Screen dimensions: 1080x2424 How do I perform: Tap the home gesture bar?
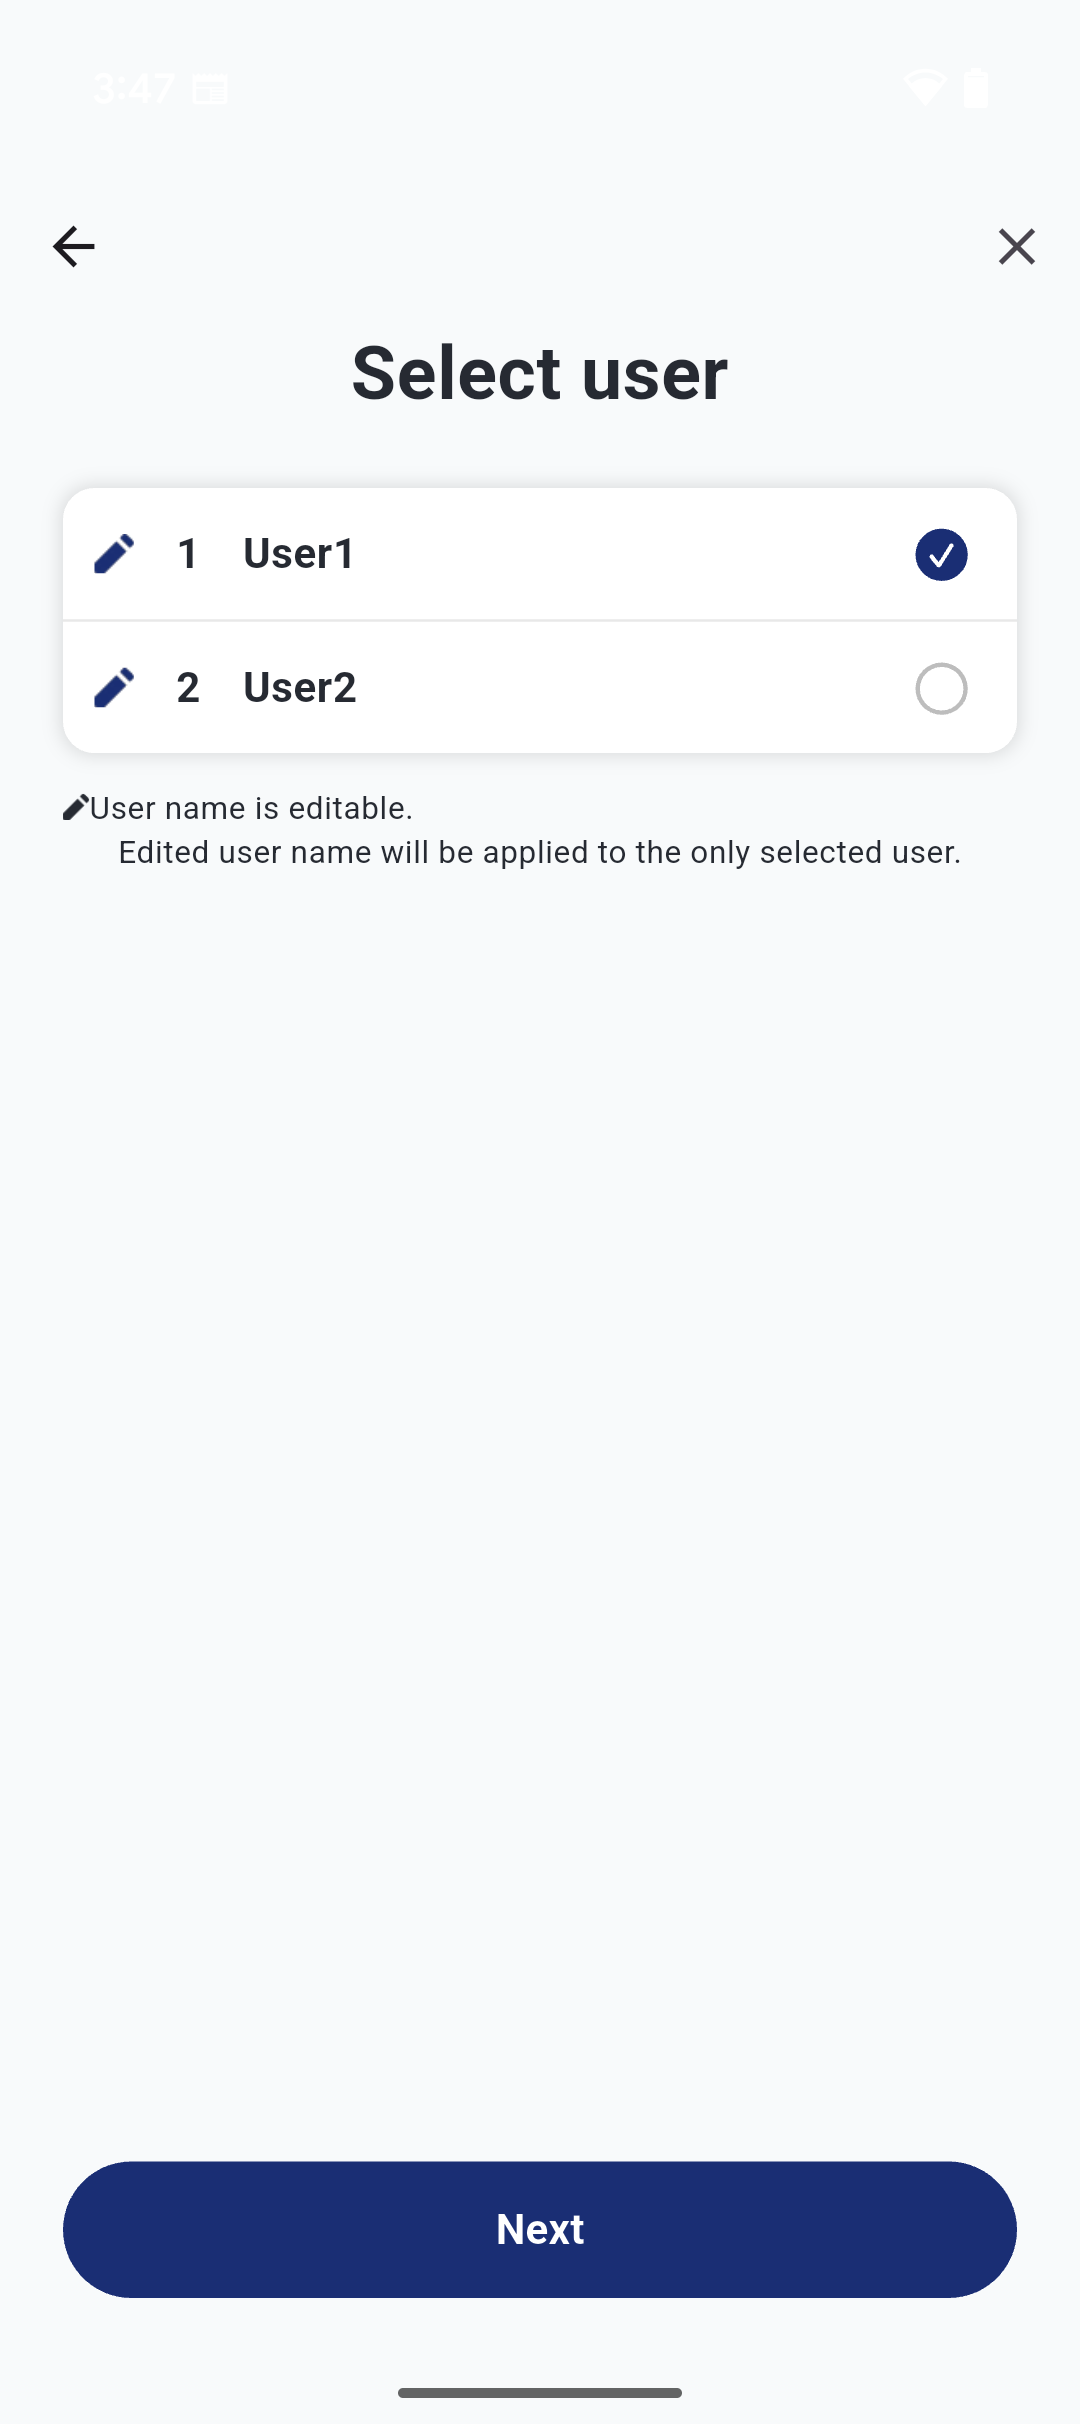[540, 2392]
